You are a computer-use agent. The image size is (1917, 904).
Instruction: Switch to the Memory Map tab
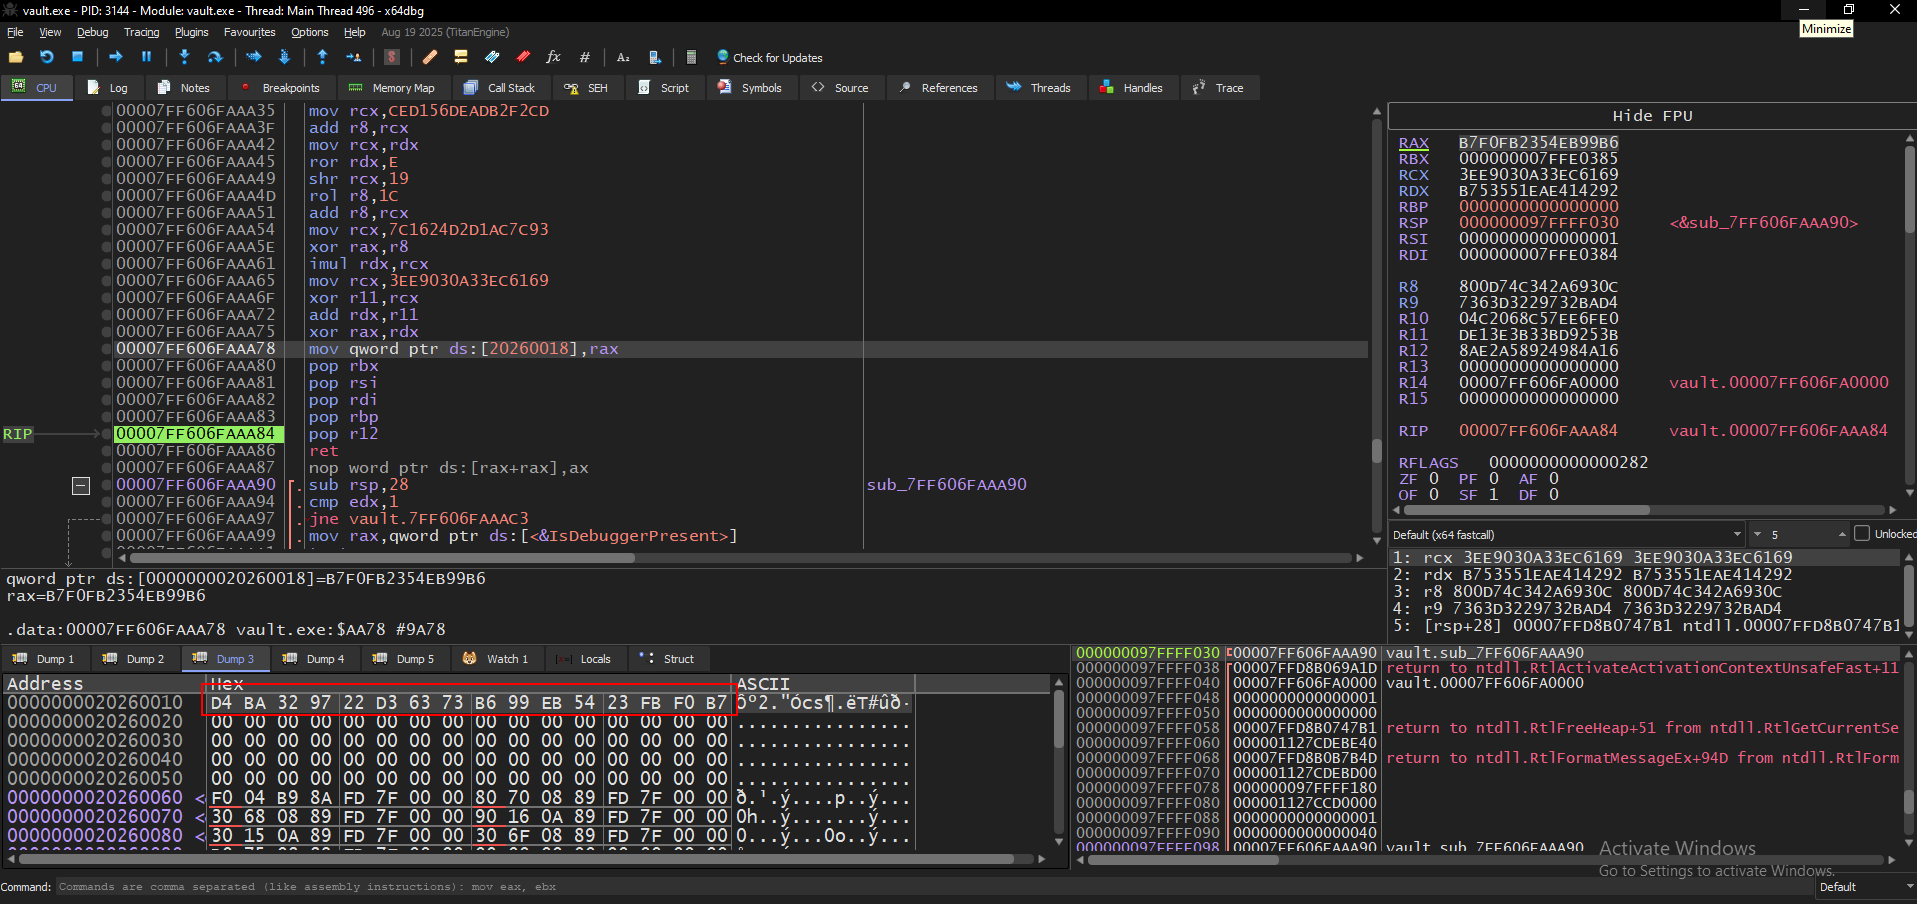392,88
